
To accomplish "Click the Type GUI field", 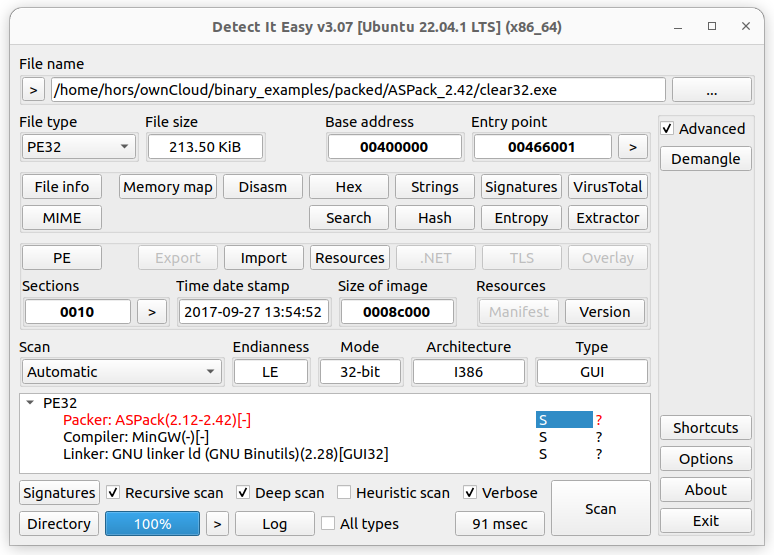I will click(x=592, y=372).
